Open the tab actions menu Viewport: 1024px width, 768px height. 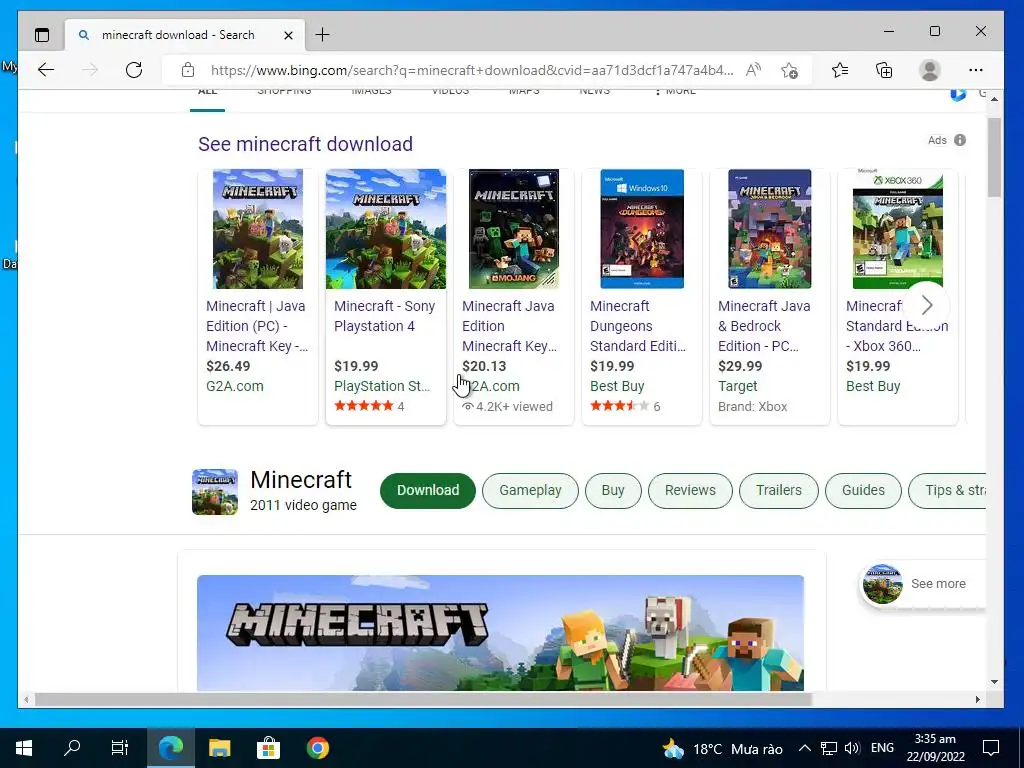42,35
